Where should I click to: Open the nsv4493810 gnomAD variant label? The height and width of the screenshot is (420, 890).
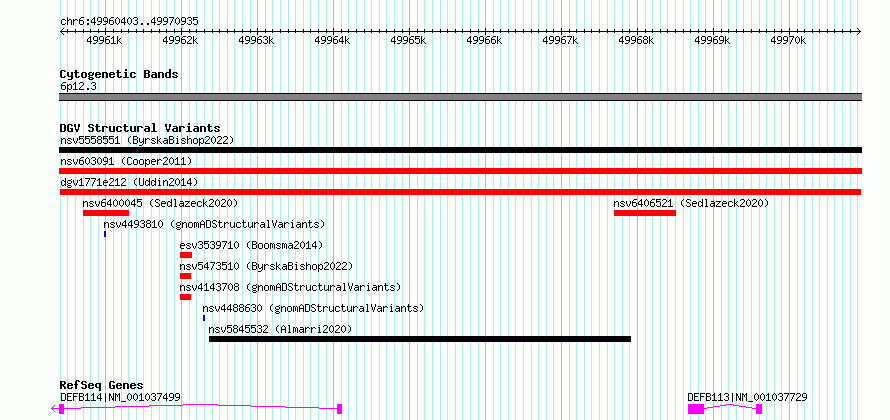(215, 224)
